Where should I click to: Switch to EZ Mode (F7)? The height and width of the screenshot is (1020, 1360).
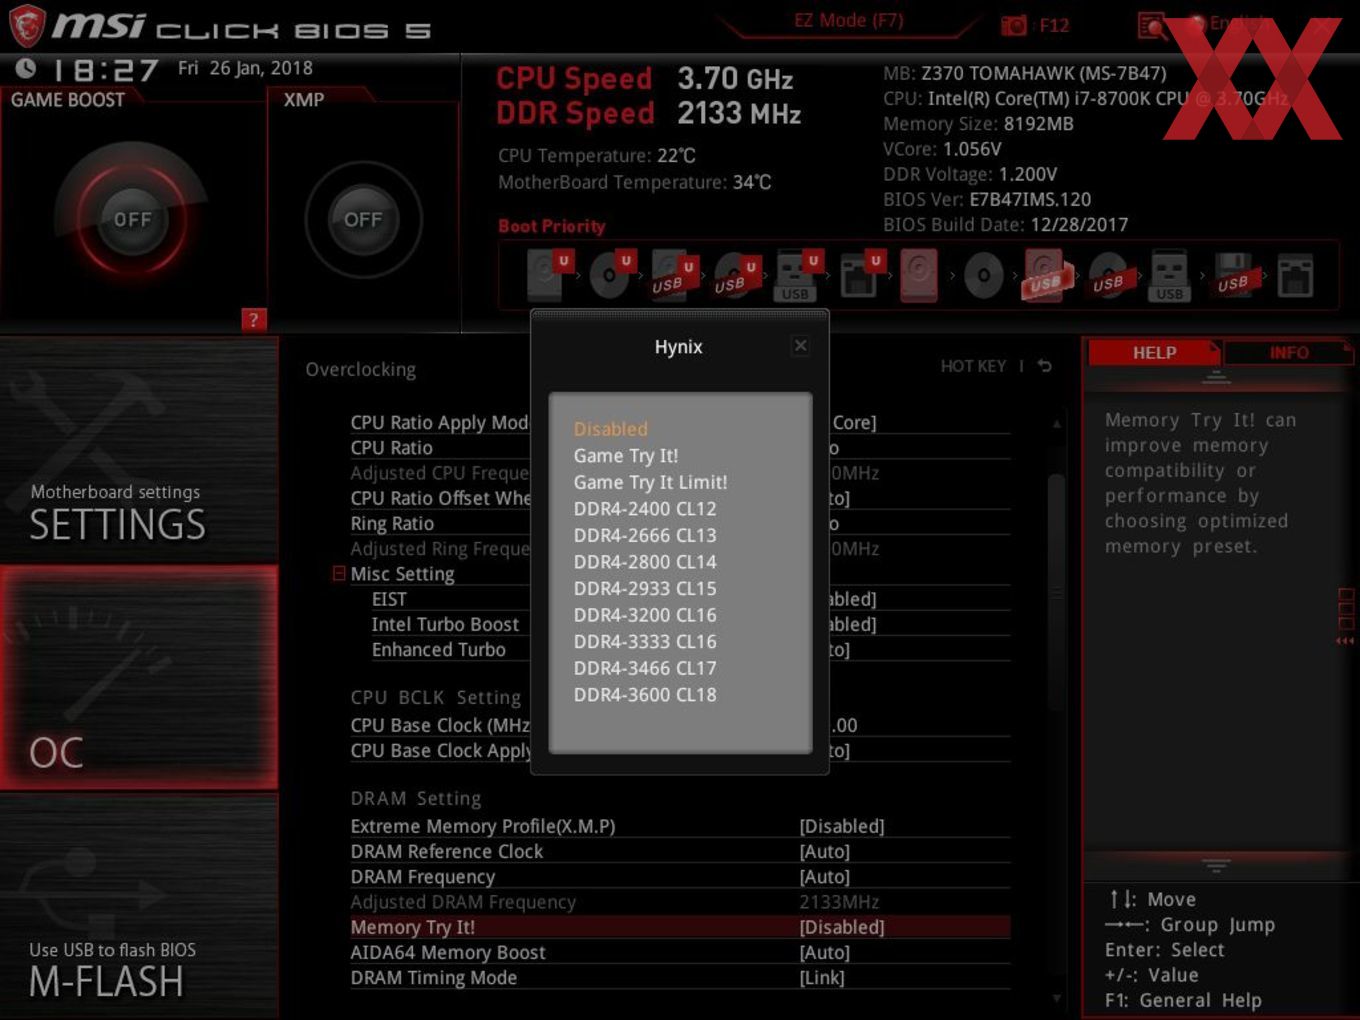pyautogui.click(x=848, y=20)
